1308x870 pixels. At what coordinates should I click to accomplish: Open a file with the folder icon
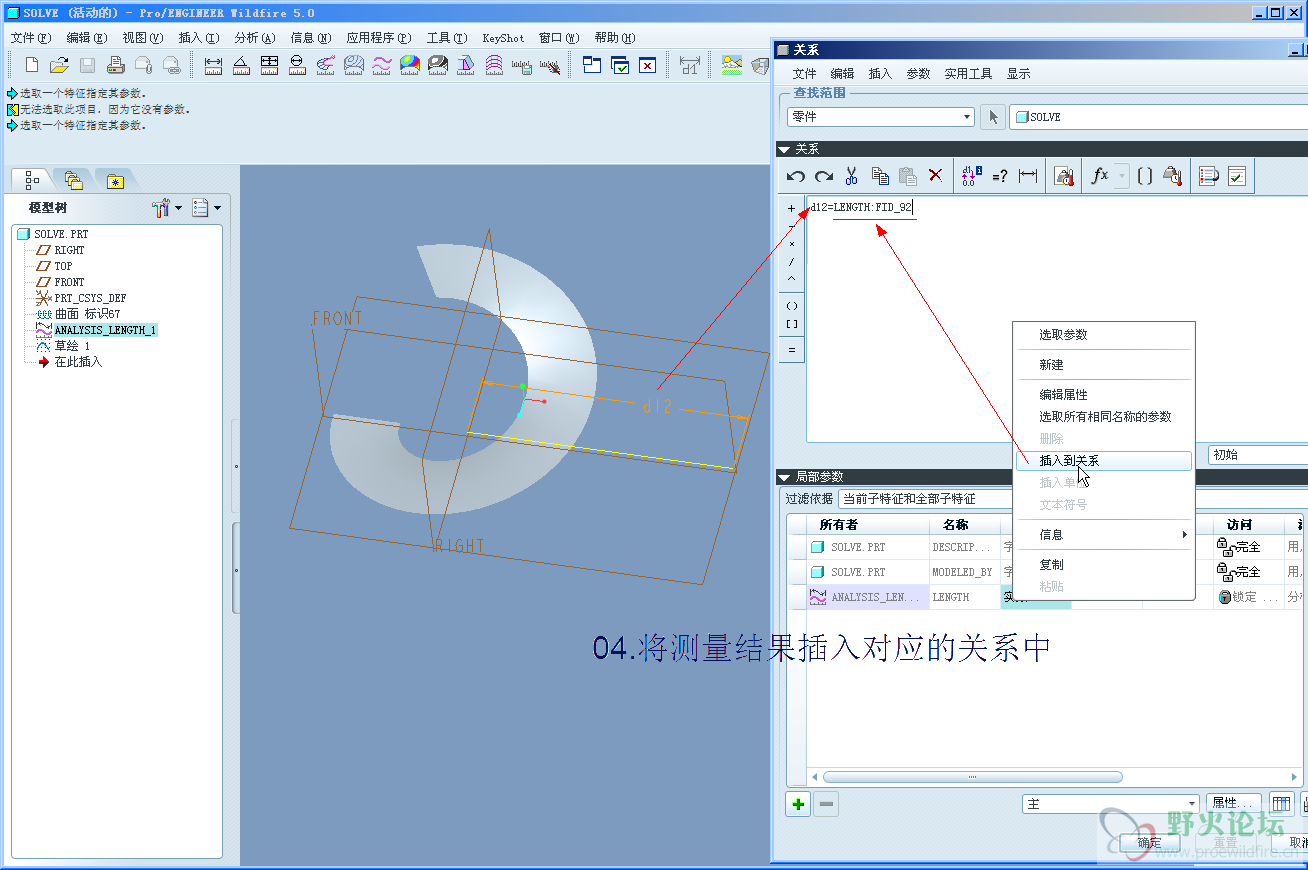tap(59, 65)
